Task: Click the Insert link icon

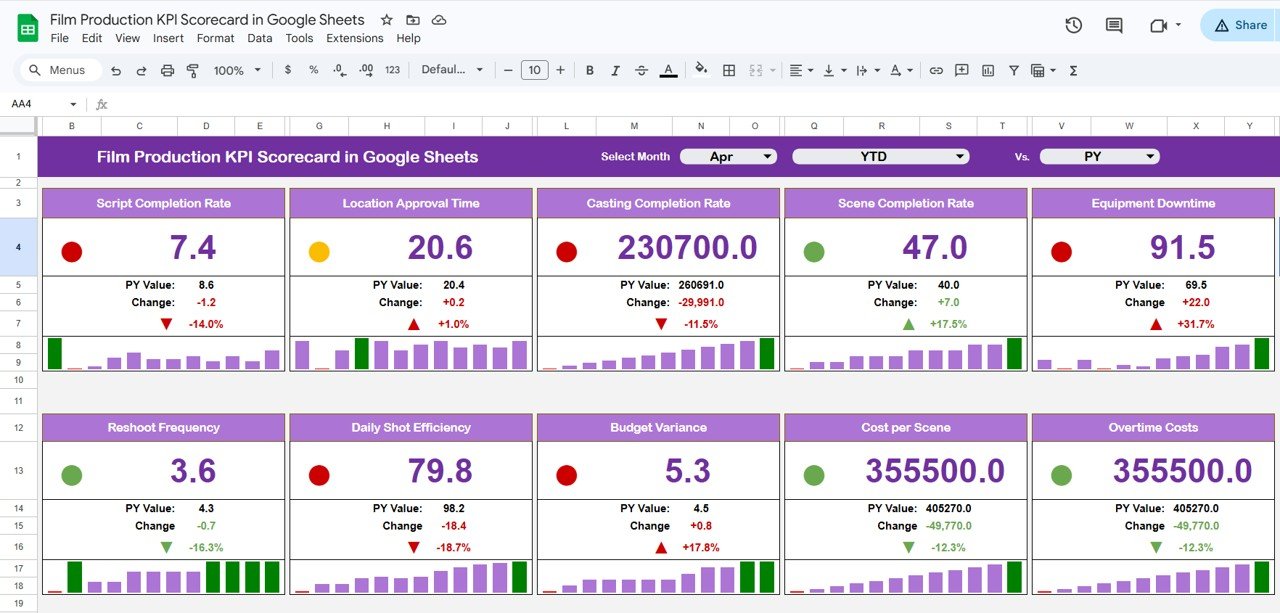Action: click(x=937, y=70)
